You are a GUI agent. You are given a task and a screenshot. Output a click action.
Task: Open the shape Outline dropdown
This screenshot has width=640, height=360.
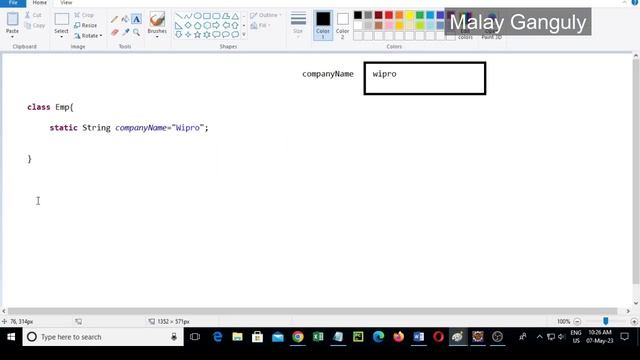[266, 16]
